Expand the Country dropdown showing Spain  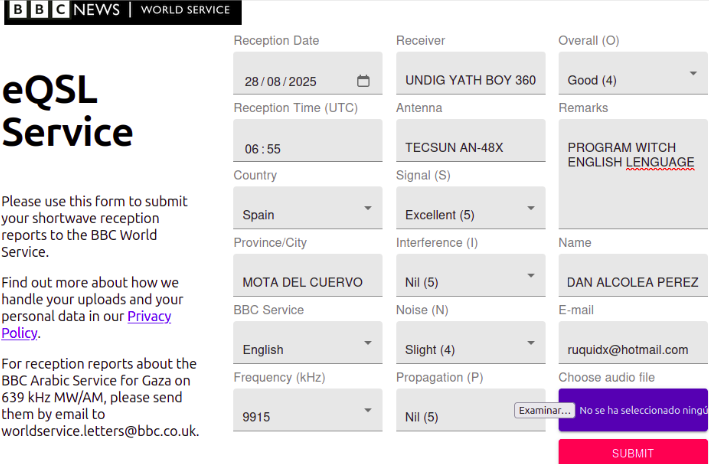click(x=307, y=208)
